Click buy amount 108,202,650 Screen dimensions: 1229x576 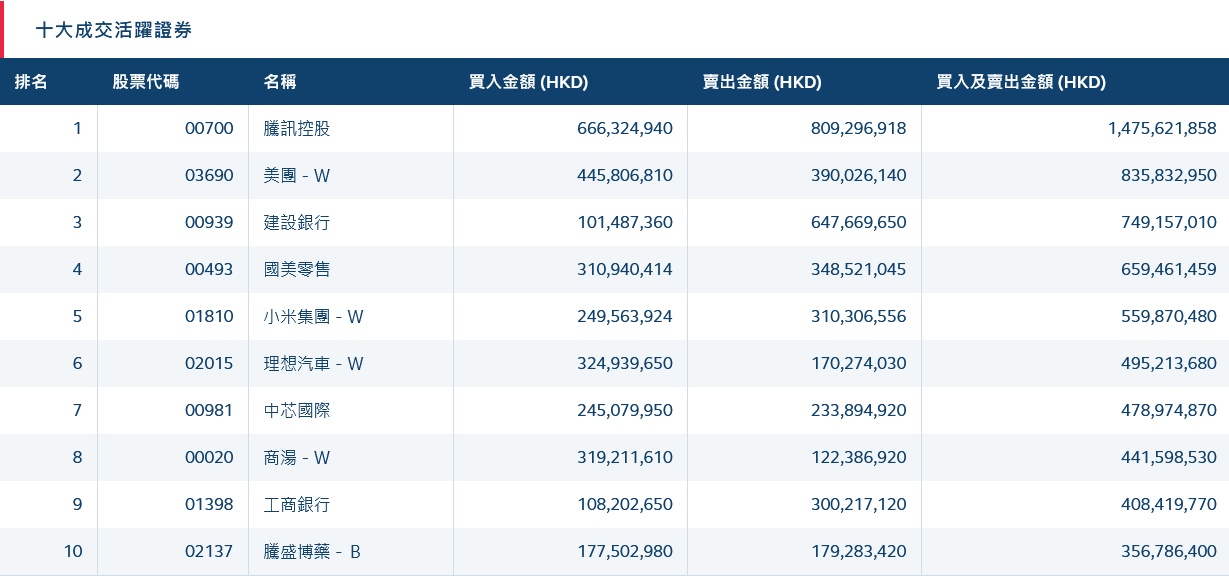(x=625, y=504)
